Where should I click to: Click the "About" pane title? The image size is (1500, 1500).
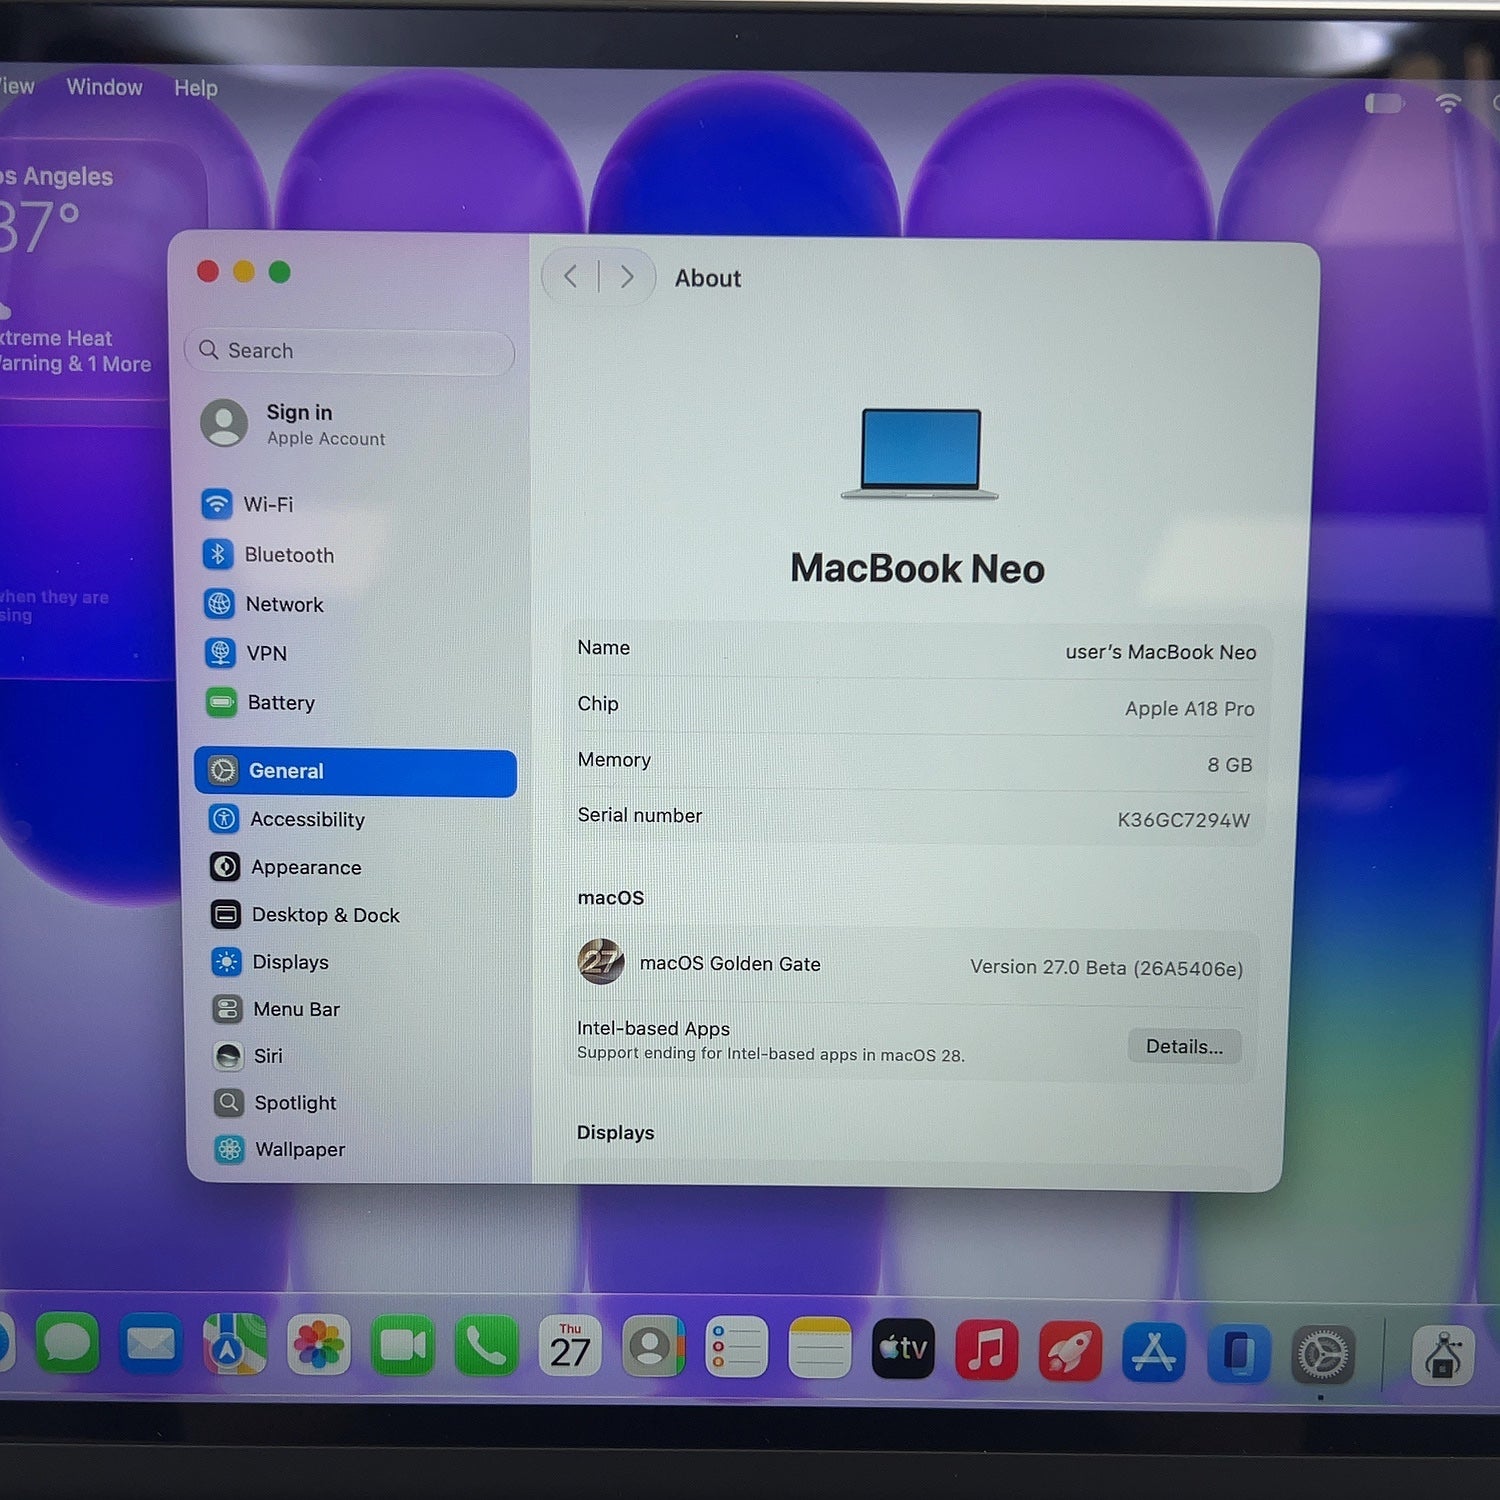708,278
